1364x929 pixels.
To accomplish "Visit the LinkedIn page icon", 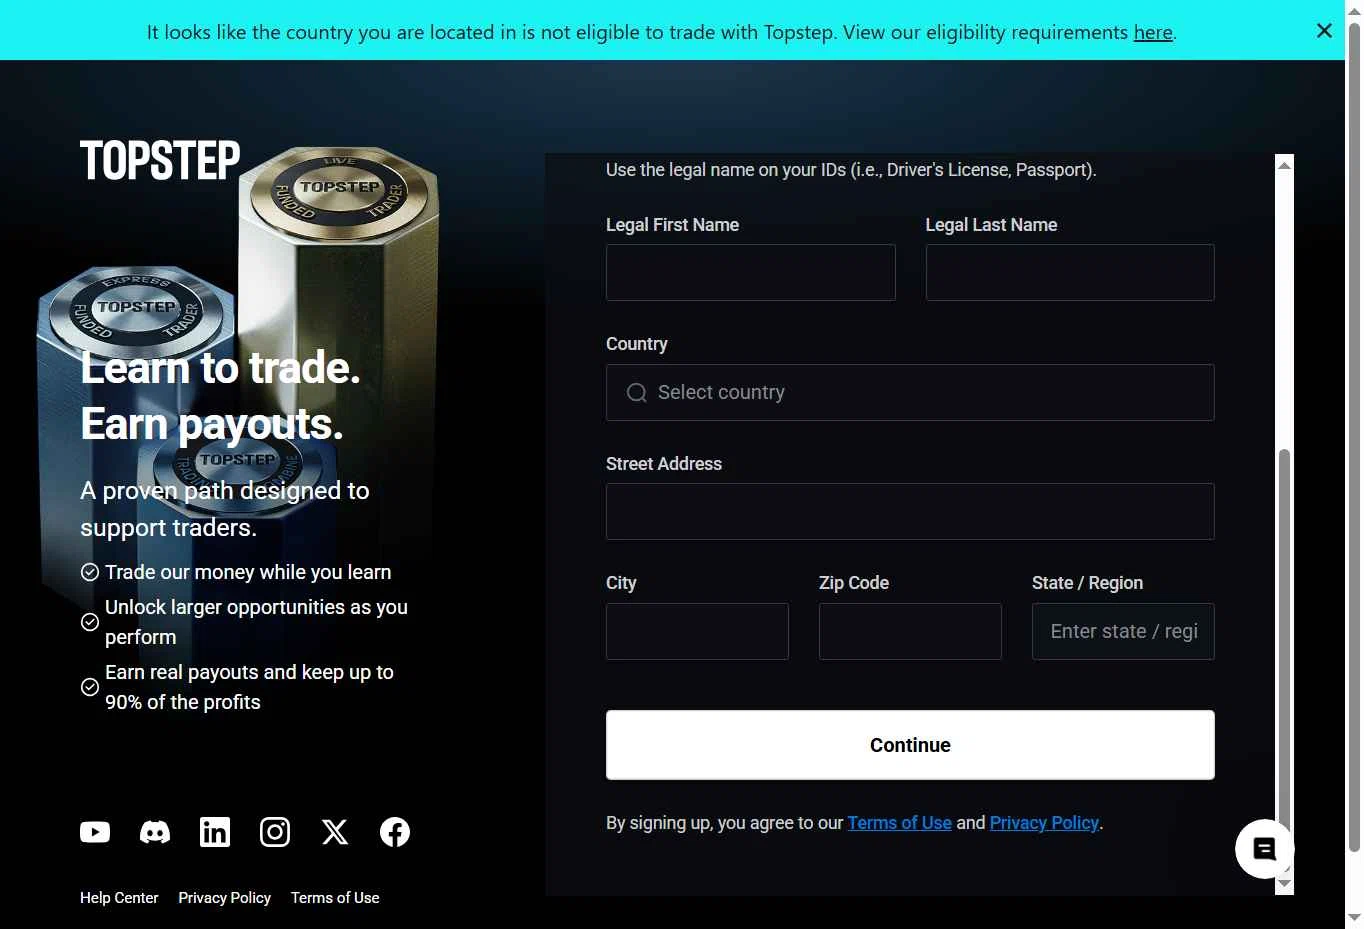I will point(215,832).
